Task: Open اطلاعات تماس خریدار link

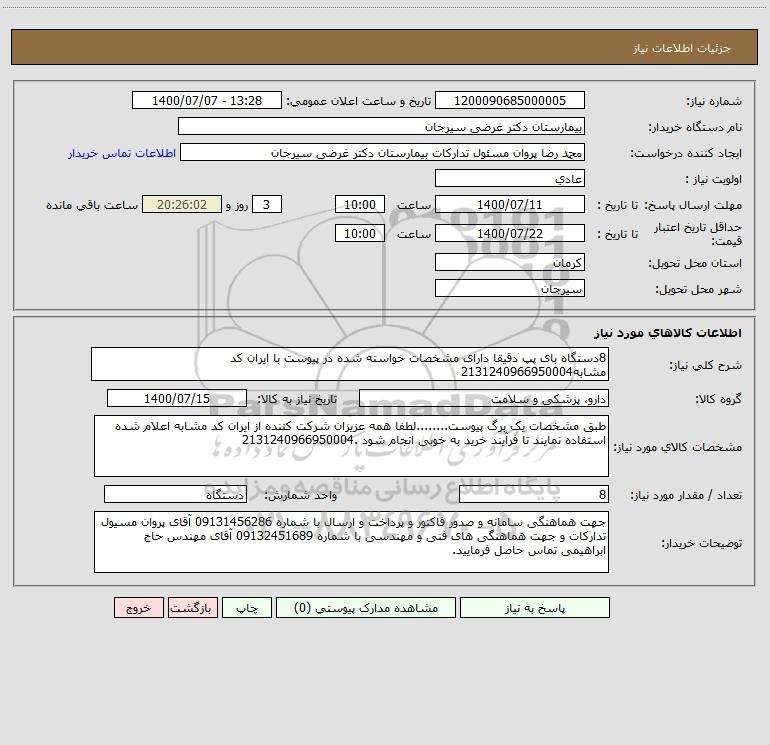Action: click(x=122, y=153)
